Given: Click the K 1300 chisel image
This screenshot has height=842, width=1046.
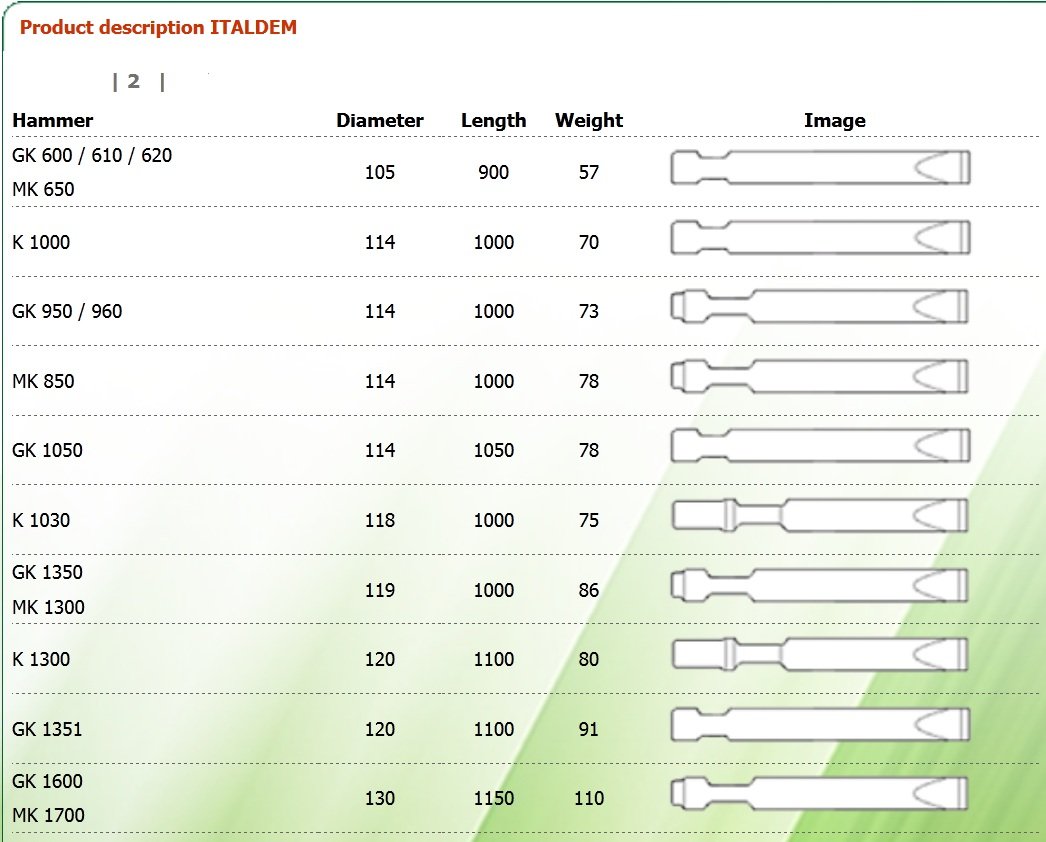Looking at the screenshot, I should click(820, 655).
